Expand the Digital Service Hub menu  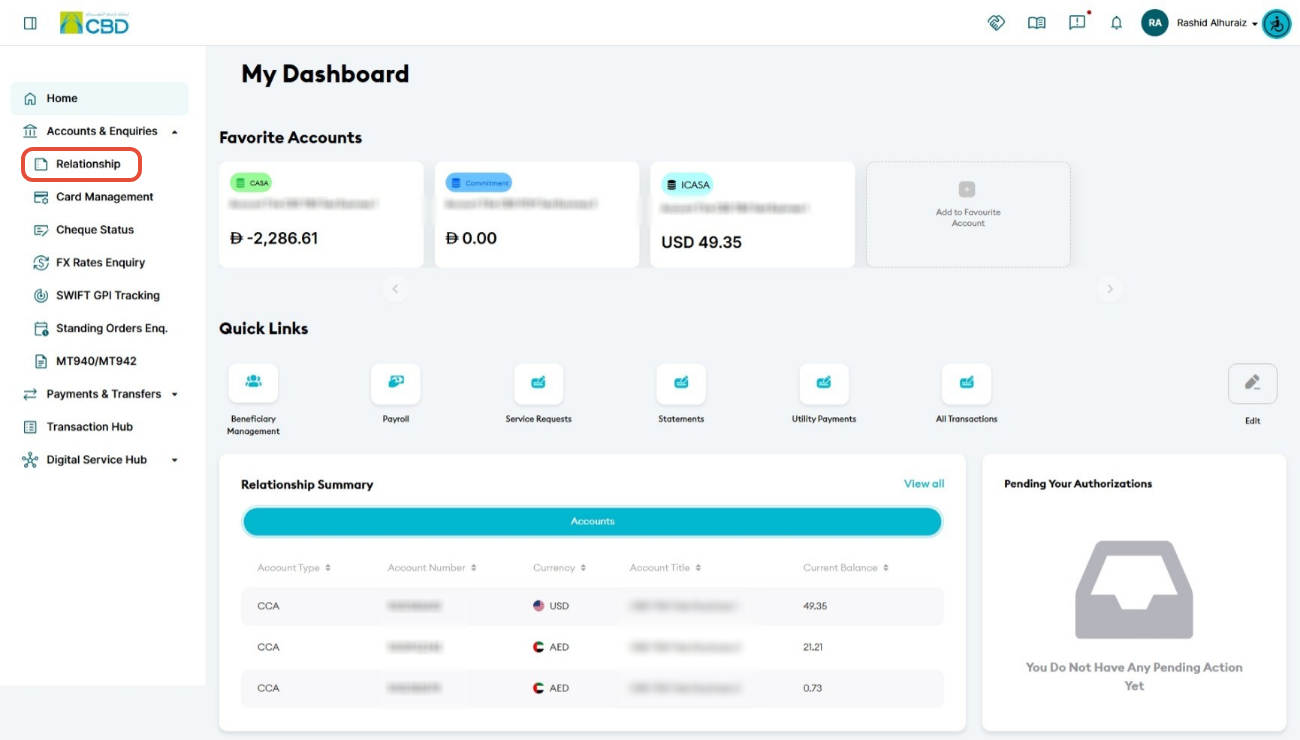click(100, 460)
